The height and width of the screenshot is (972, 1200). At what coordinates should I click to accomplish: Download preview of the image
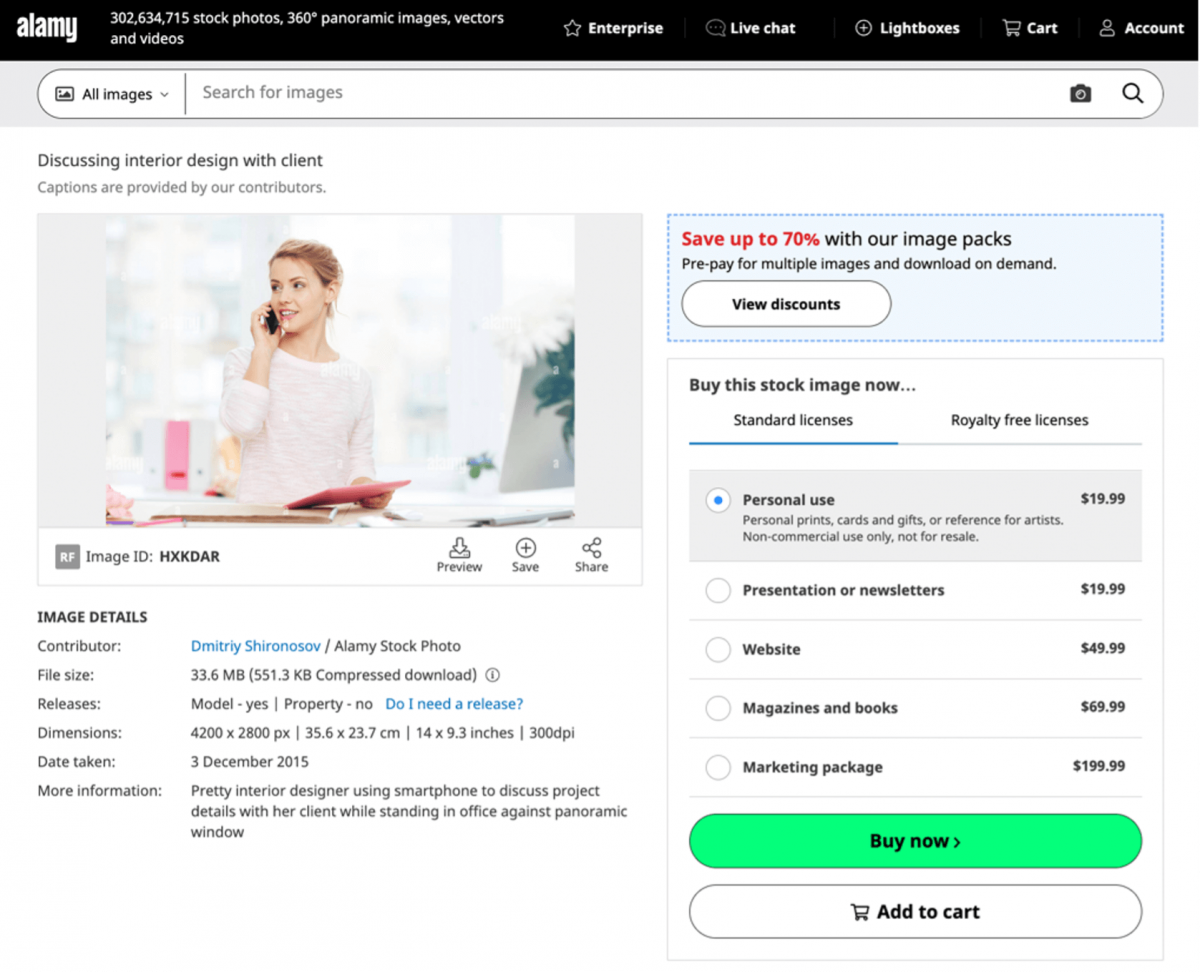(x=459, y=554)
